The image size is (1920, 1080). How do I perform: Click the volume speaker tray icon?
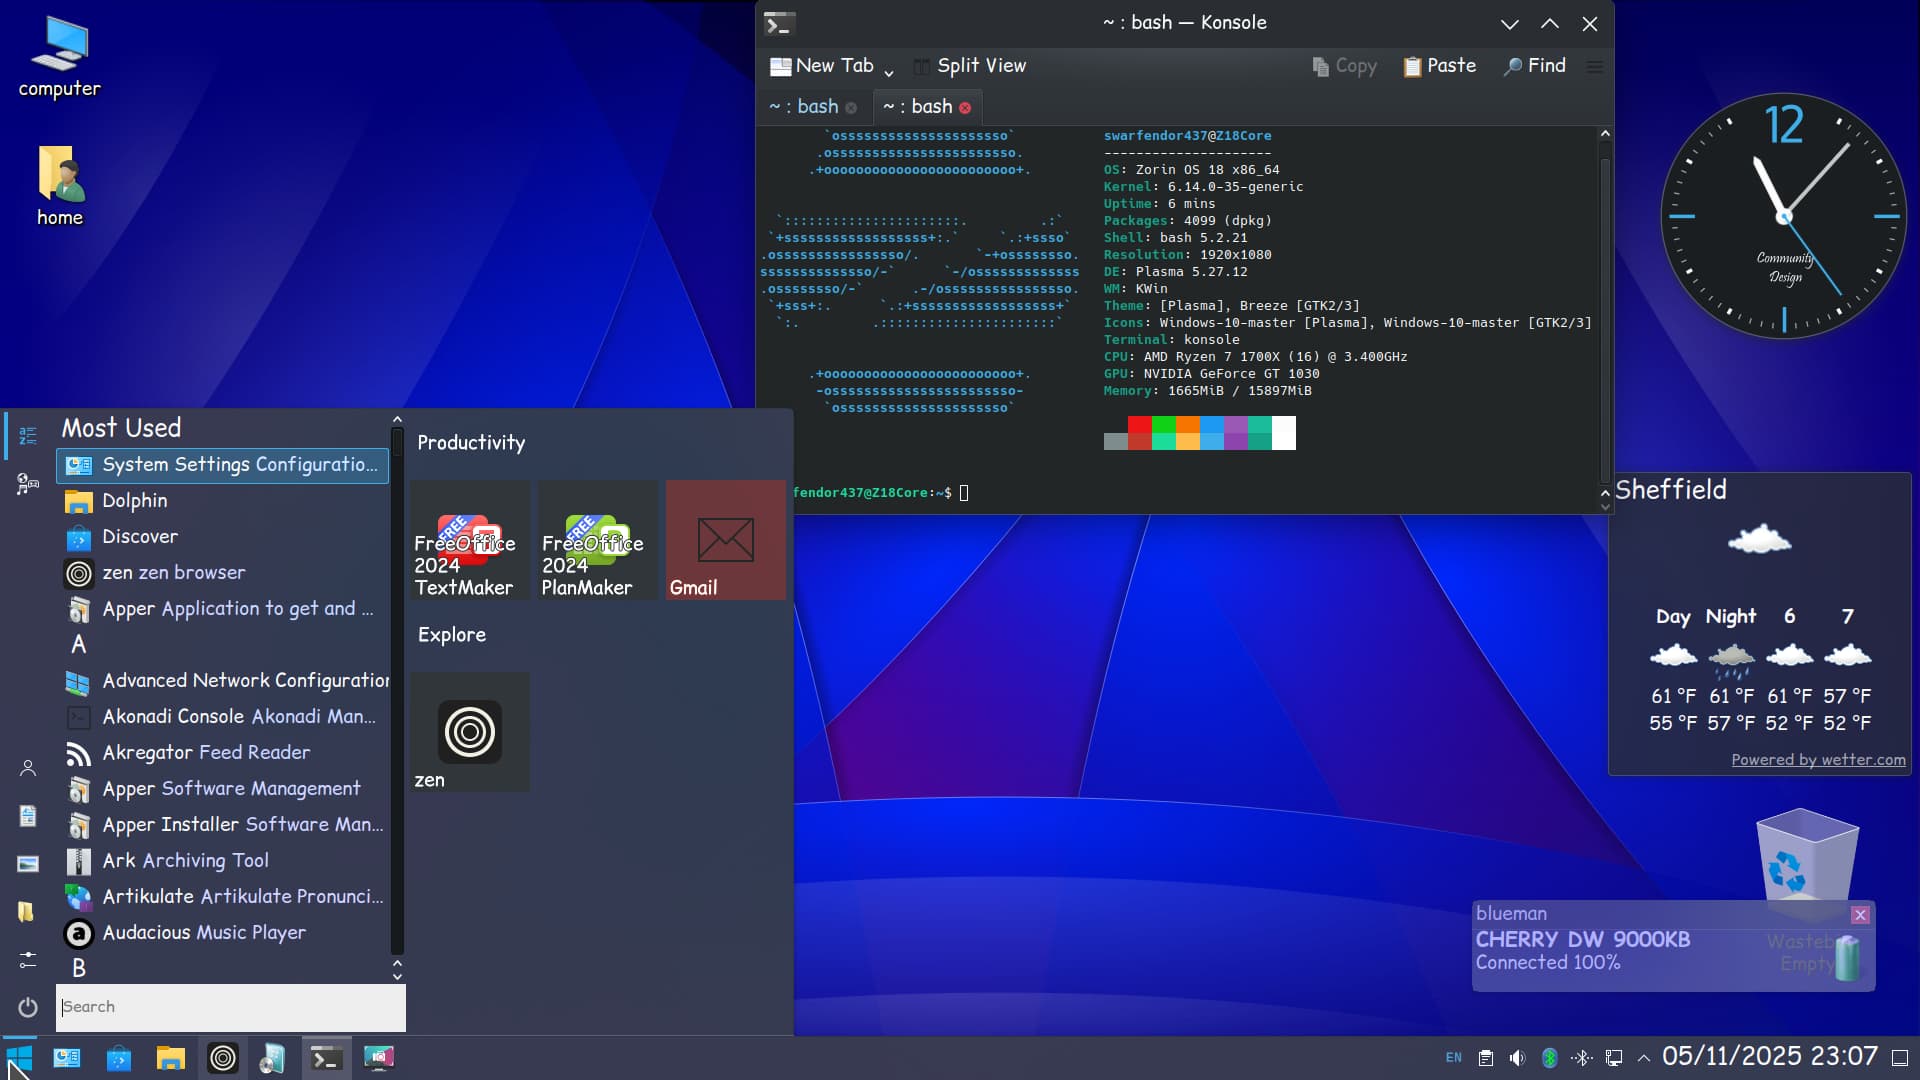(x=1517, y=1058)
